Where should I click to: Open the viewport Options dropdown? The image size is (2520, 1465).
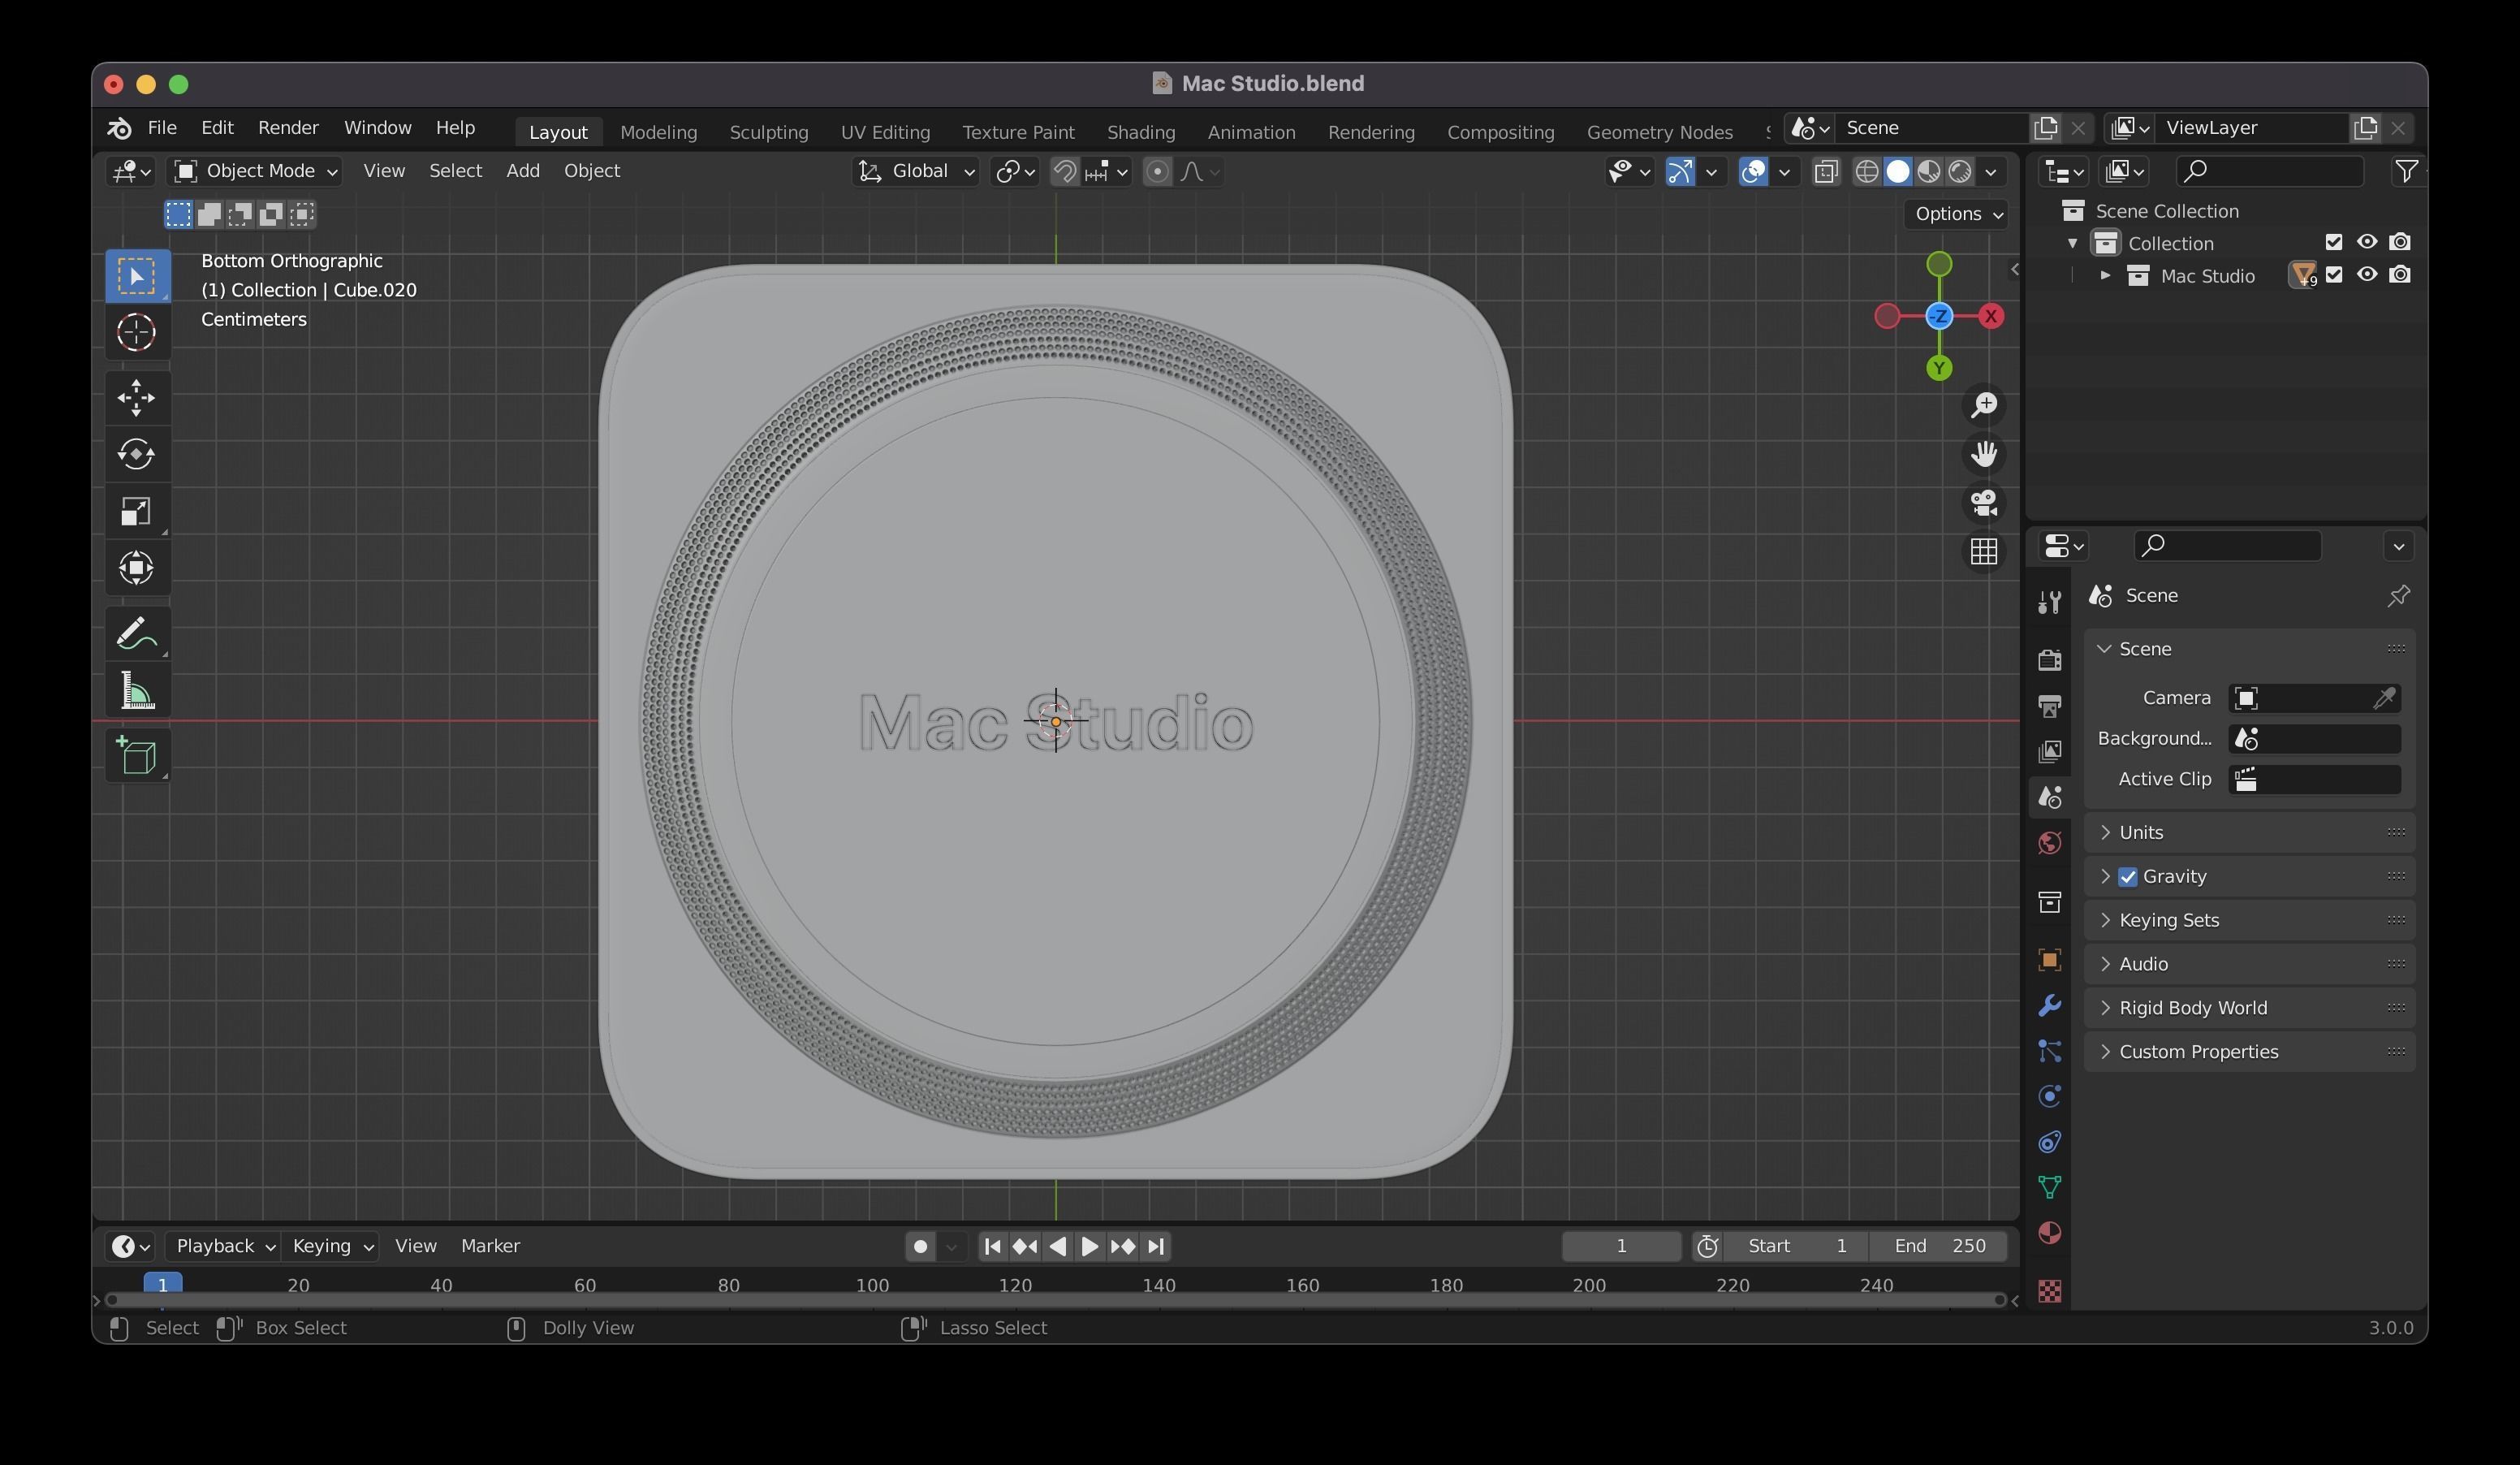click(1956, 214)
